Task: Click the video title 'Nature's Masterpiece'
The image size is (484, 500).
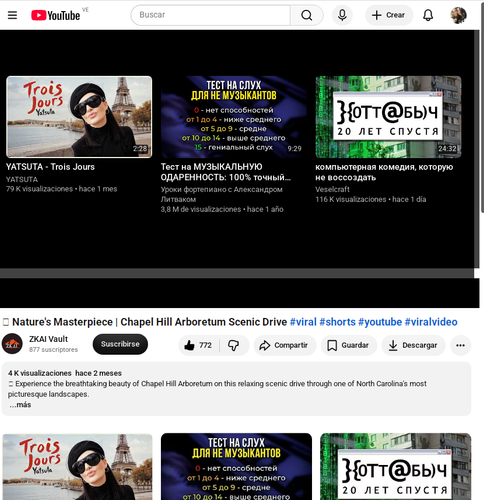Action: [x=150, y=322]
